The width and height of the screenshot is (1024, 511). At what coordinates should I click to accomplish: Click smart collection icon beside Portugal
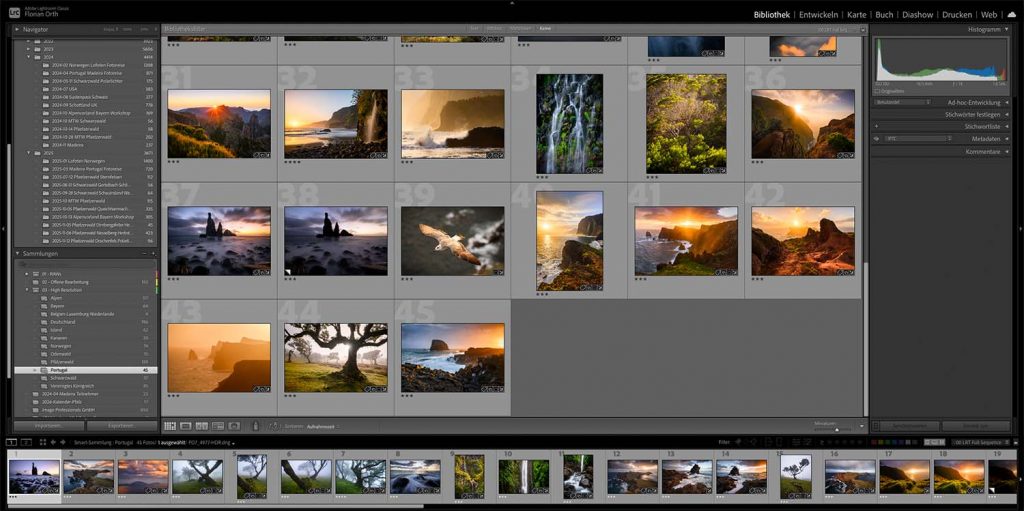click(44, 370)
